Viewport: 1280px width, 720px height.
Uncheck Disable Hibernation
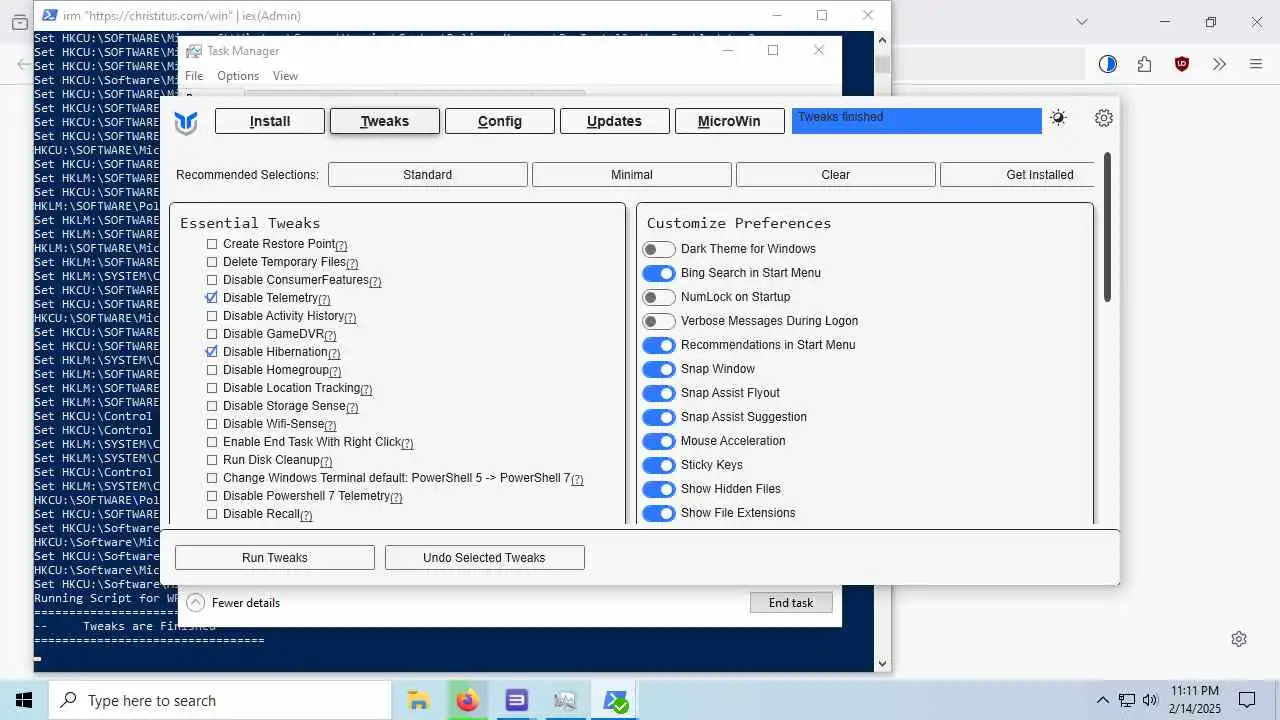tap(212, 352)
